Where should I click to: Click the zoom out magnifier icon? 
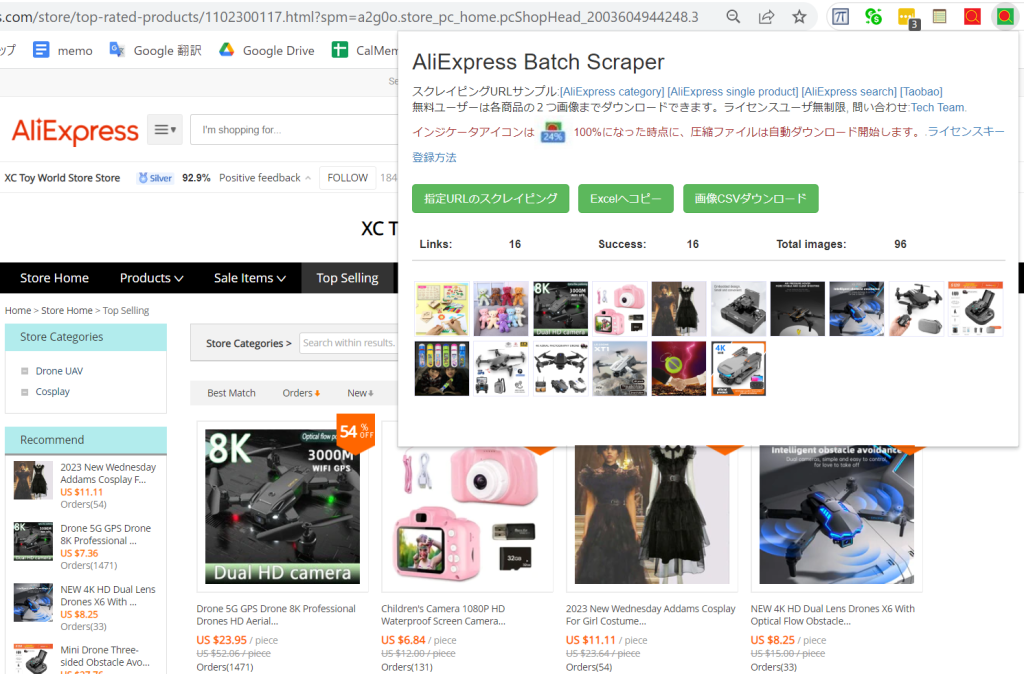pos(733,16)
